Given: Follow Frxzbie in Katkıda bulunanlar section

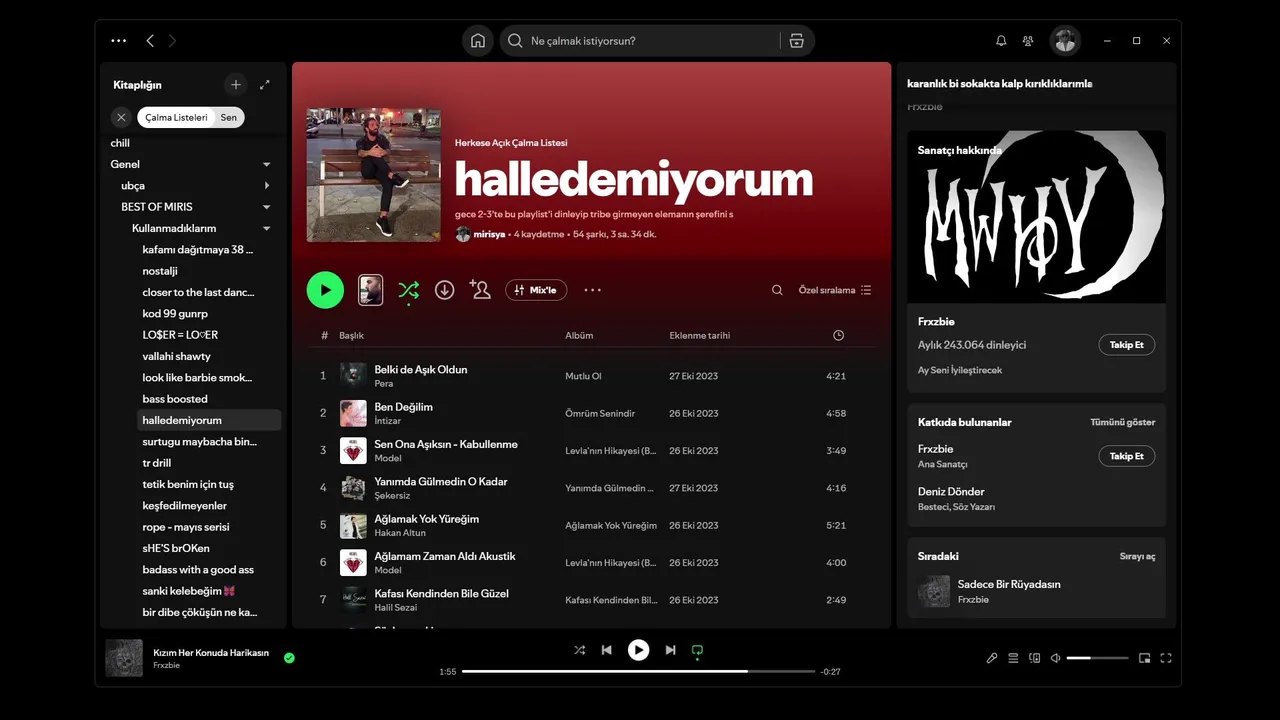Looking at the screenshot, I should click(x=1127, y=456).
